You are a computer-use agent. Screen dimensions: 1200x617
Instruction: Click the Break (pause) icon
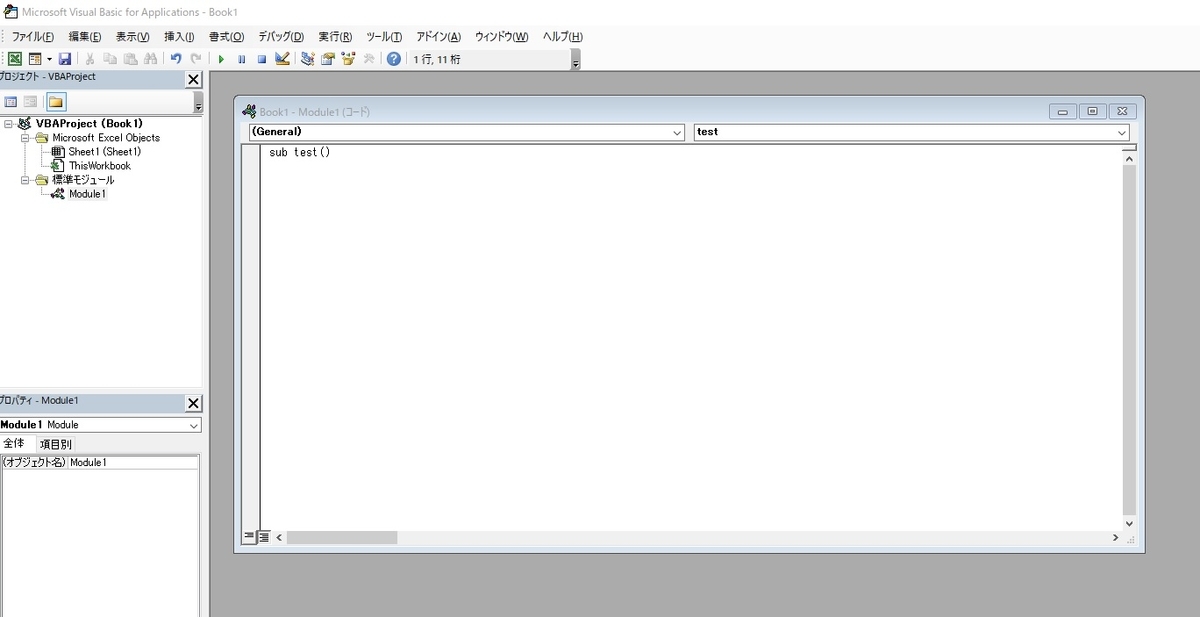click(241, 59)
